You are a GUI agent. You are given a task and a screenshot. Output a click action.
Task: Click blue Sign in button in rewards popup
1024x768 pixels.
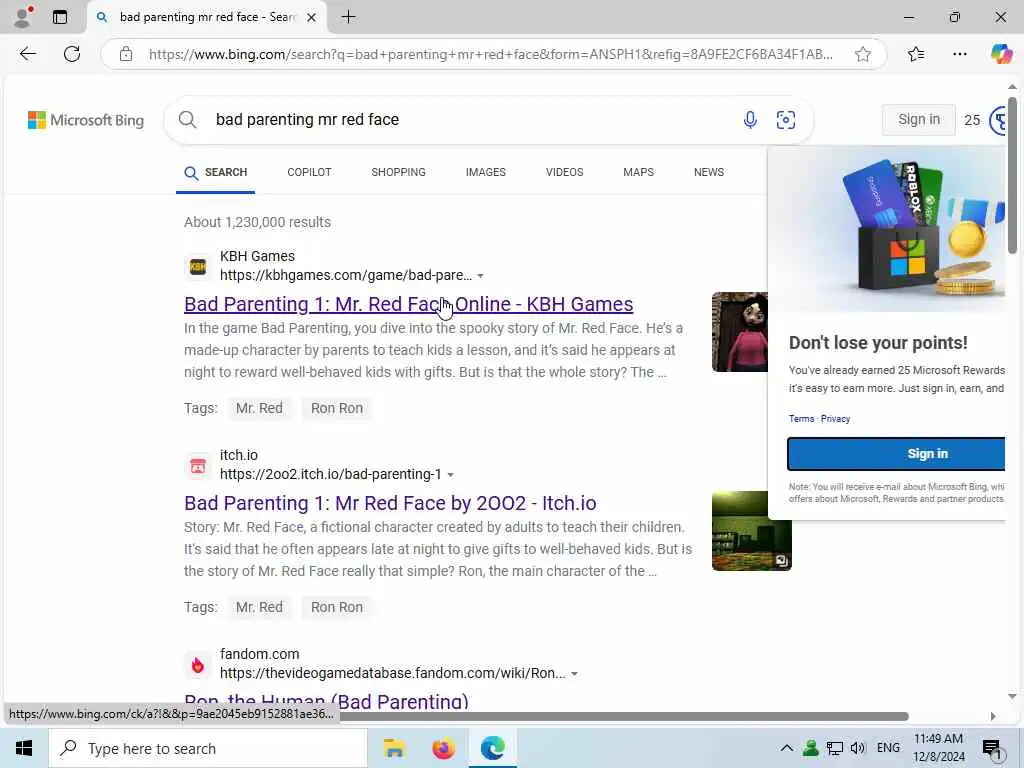[896, 454]
